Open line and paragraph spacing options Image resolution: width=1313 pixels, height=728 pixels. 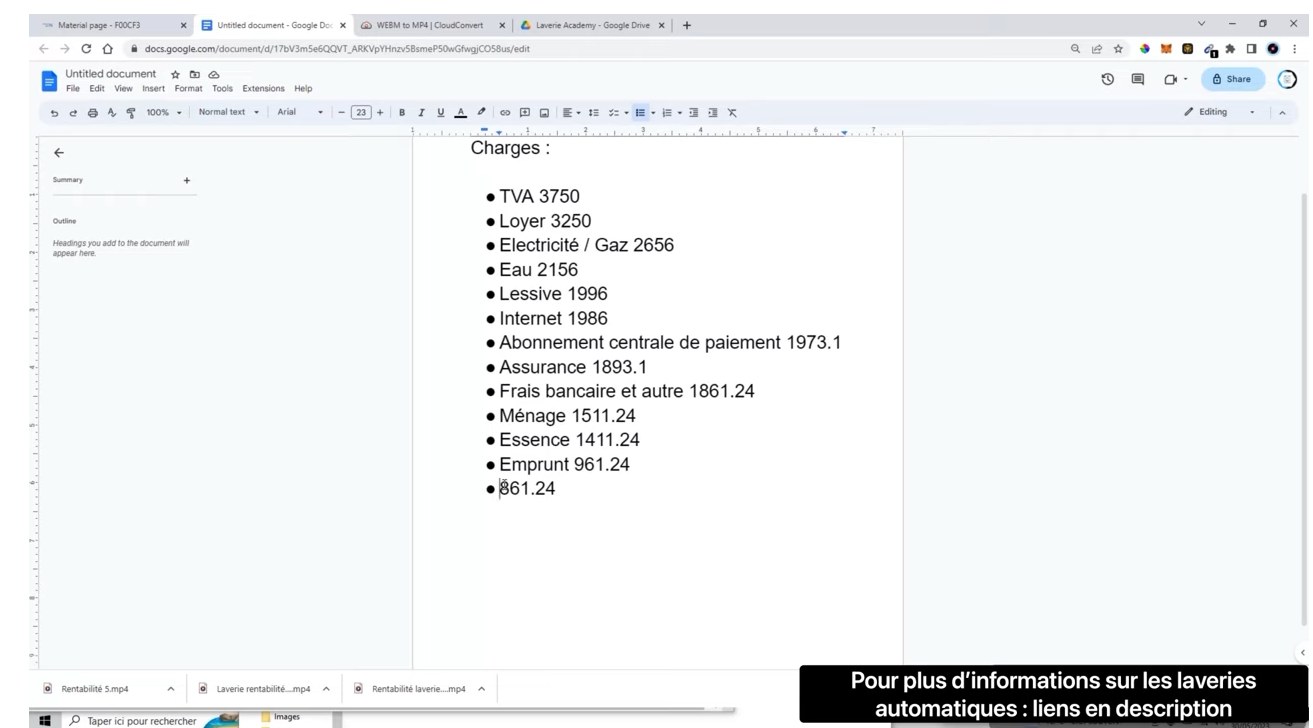click(x=594, y=113)
